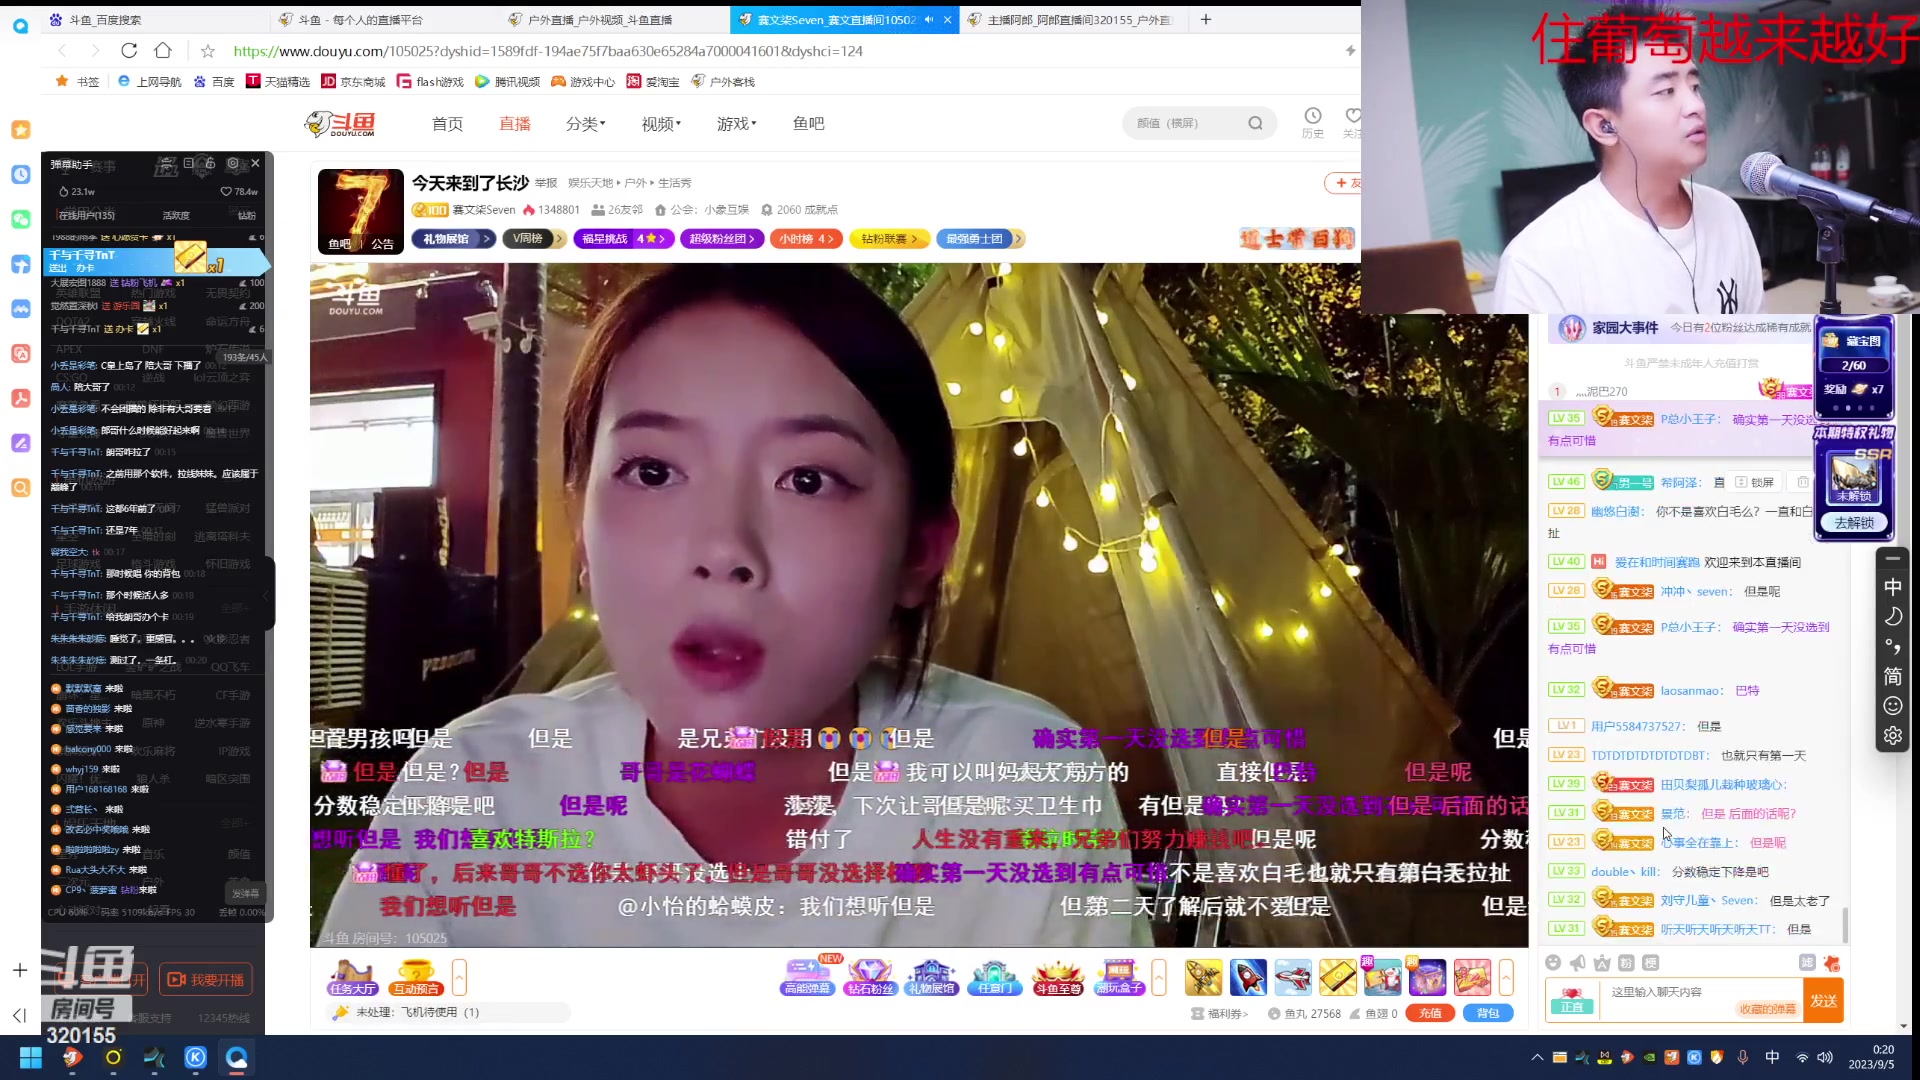1920x1080 pixels.
Task: Bookmark page with the star icon
Action: coord(208,51)
